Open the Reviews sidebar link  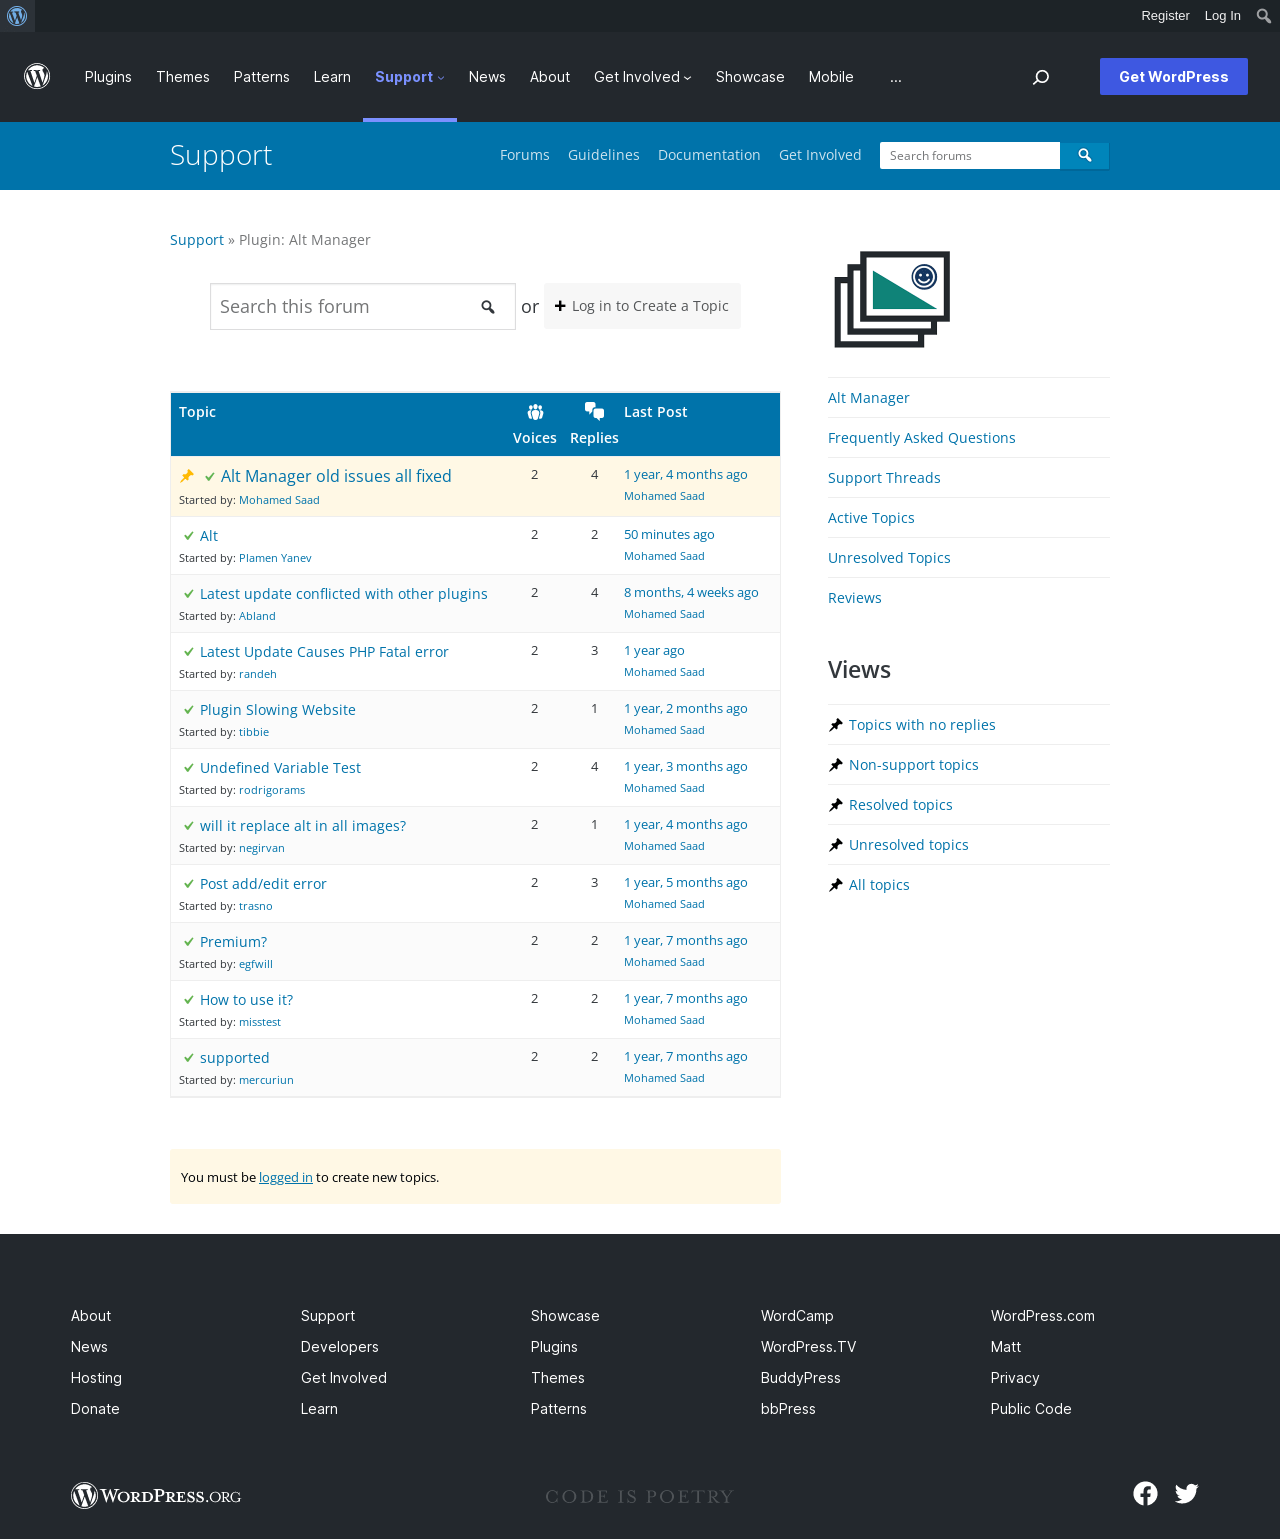click(x=855, y=598)
